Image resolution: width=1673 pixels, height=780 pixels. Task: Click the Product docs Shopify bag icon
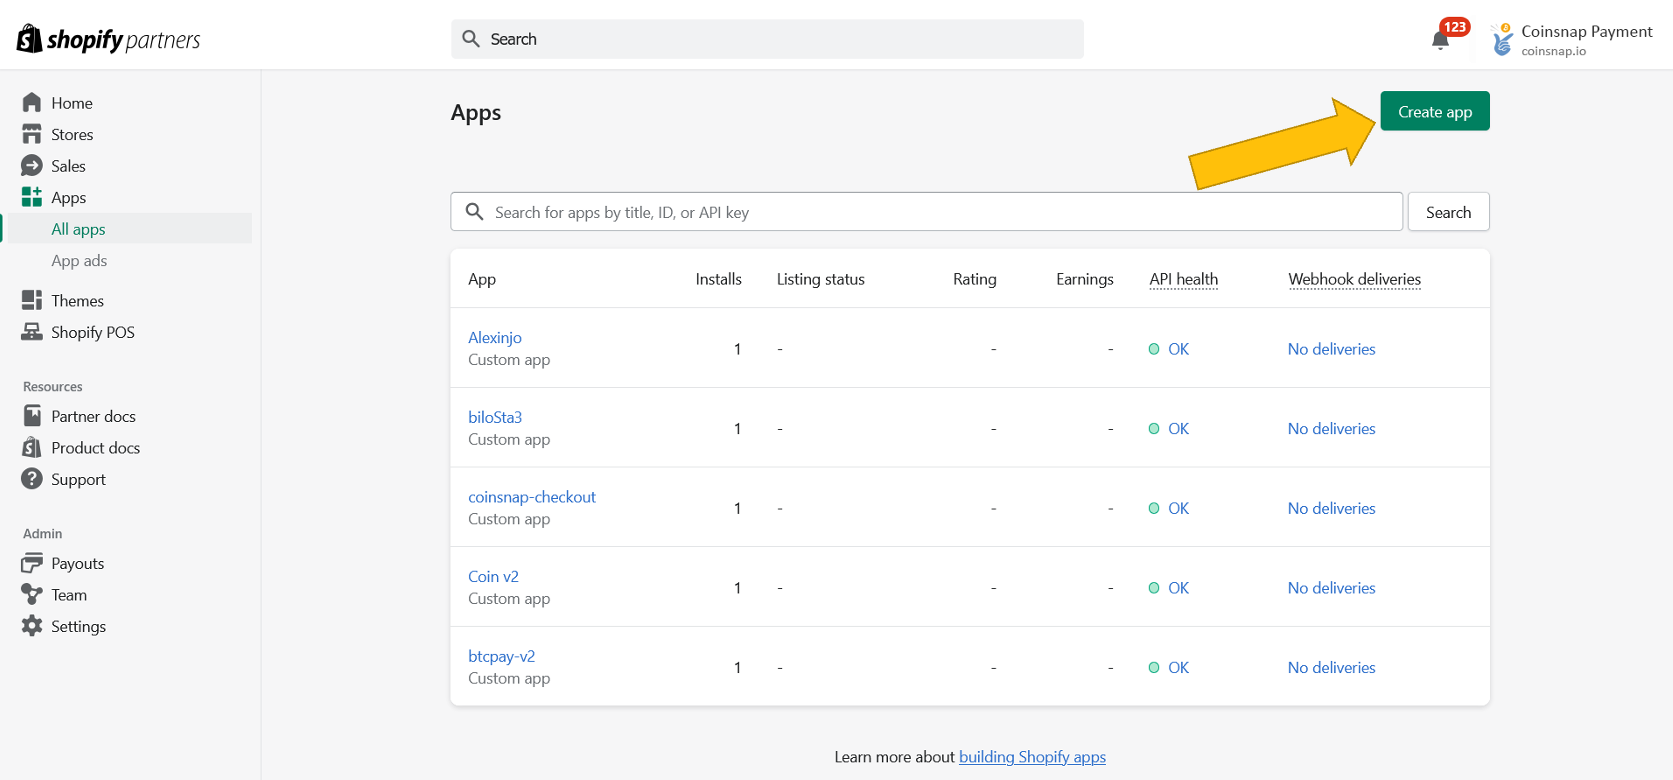(32, 447)
